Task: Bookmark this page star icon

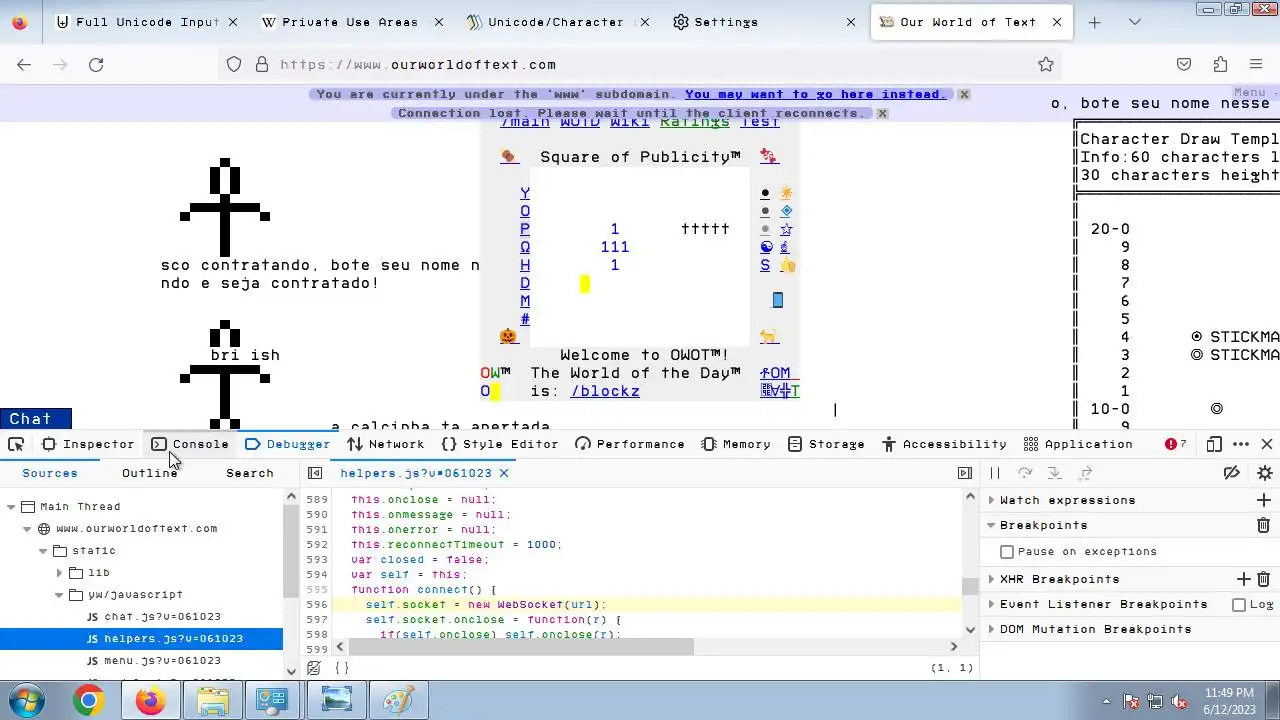Action: click(x=1046, y=64)
